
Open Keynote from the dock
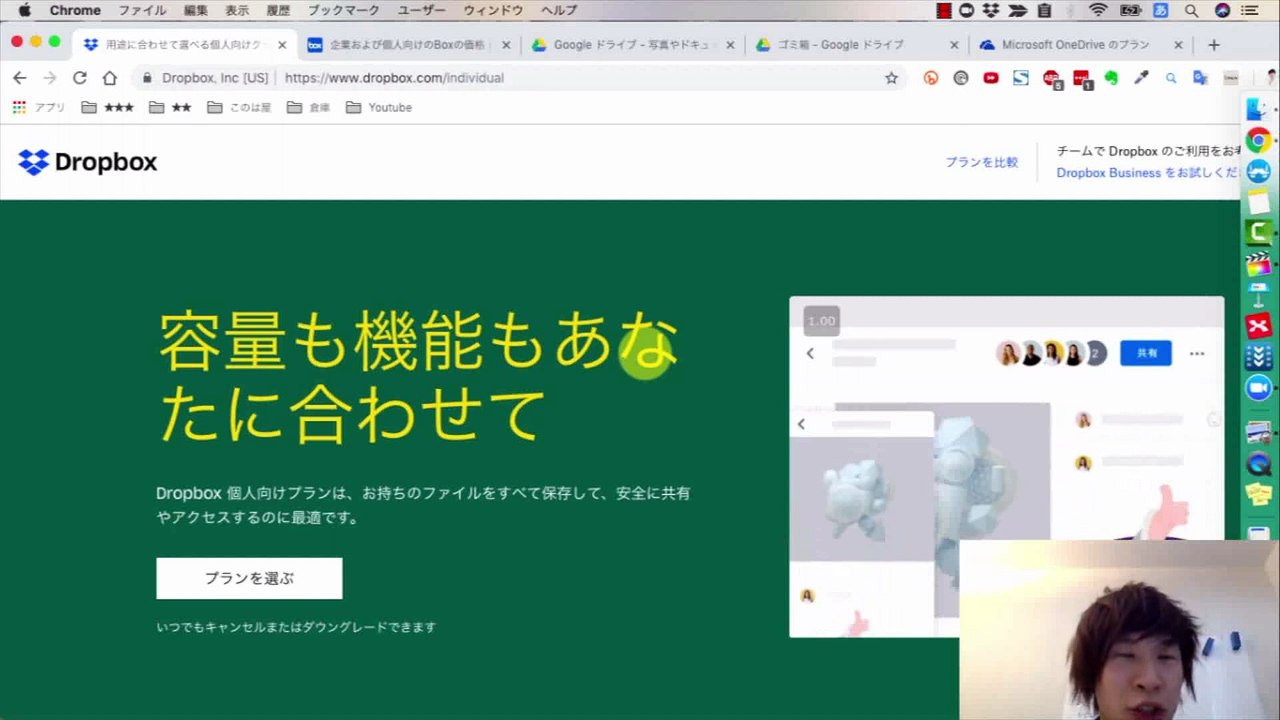point(1258,294)
